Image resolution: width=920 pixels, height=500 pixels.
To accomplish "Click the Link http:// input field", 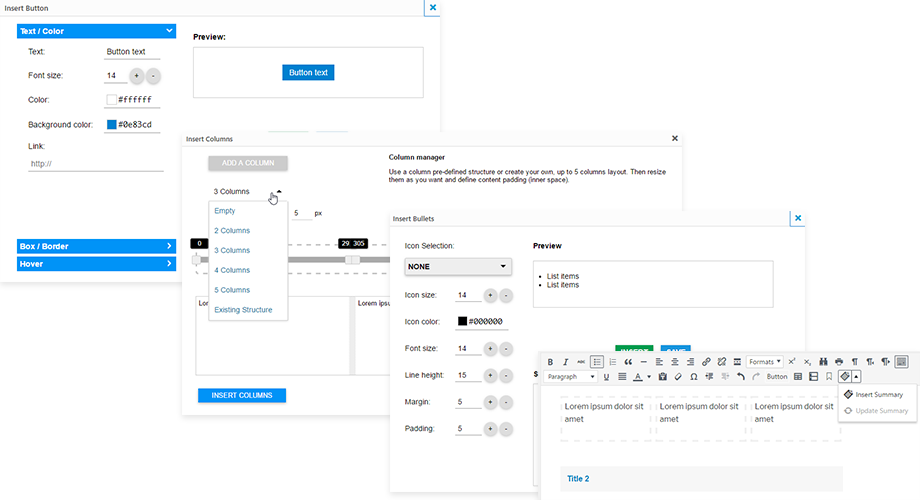I will click(96, 164).
